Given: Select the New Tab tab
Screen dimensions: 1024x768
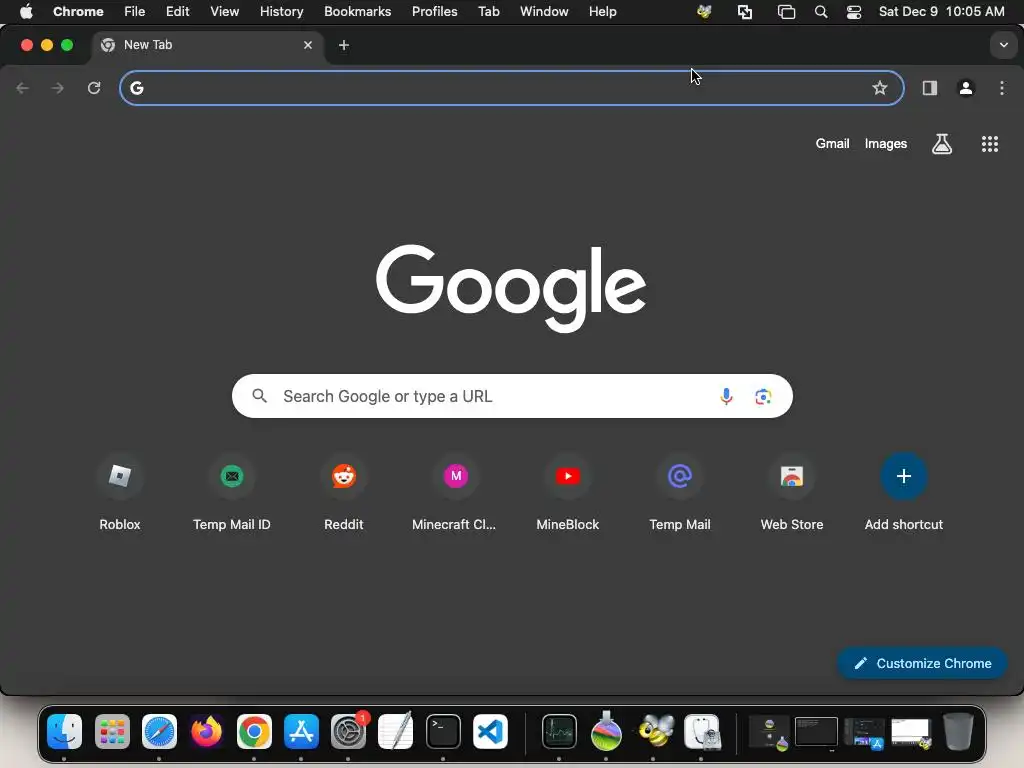Looking at the screenshot, I should point(208,45).
